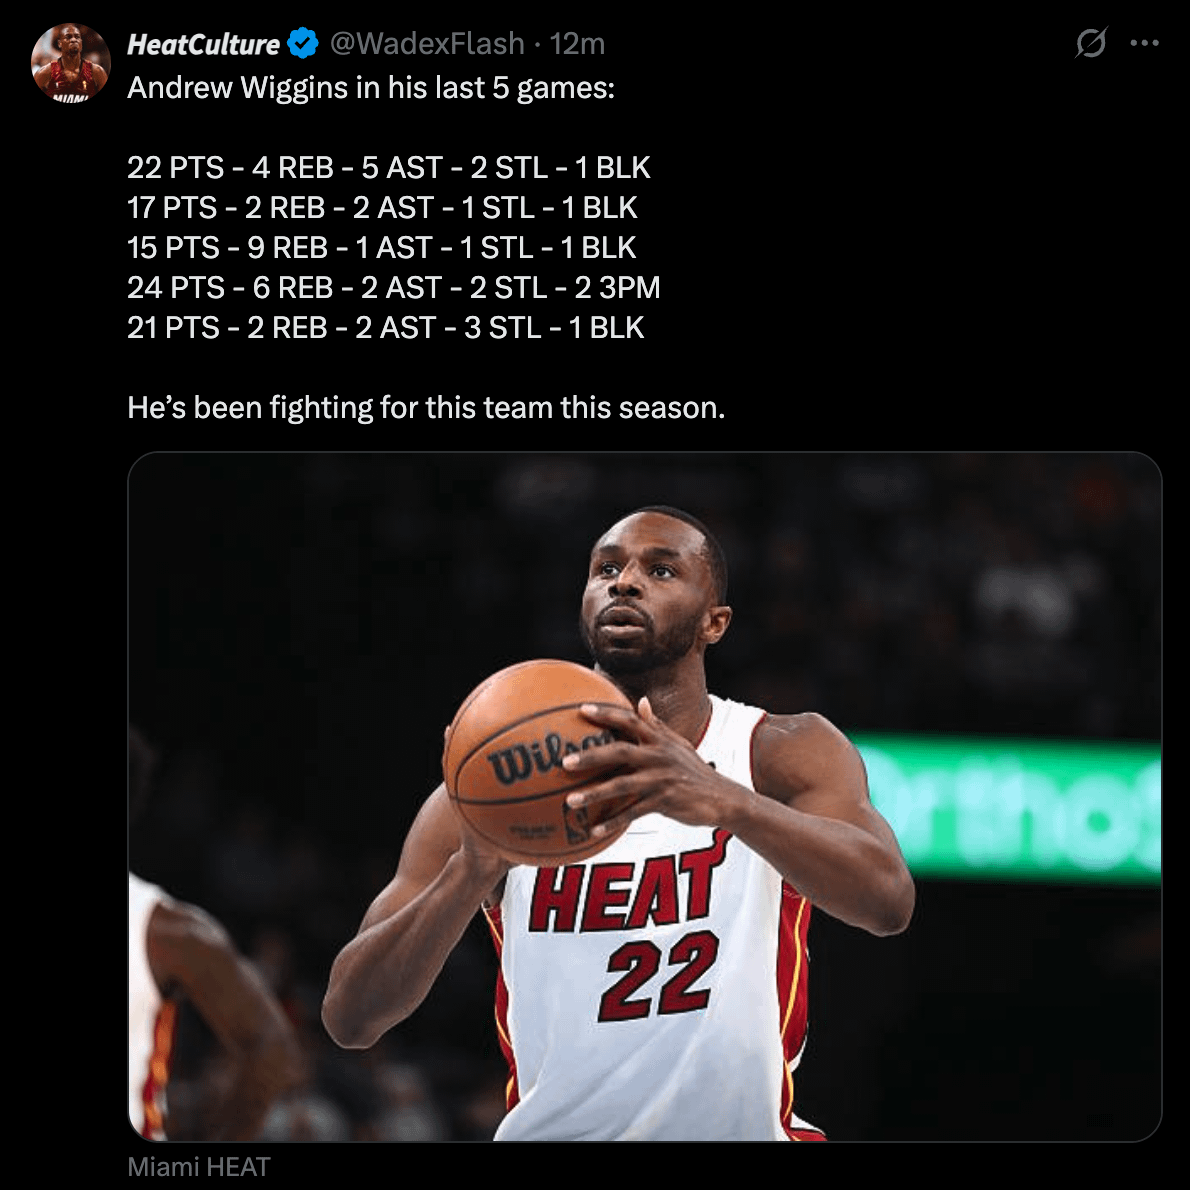Click the 15 PTS - 9 REB stat line

pos(381,247)
